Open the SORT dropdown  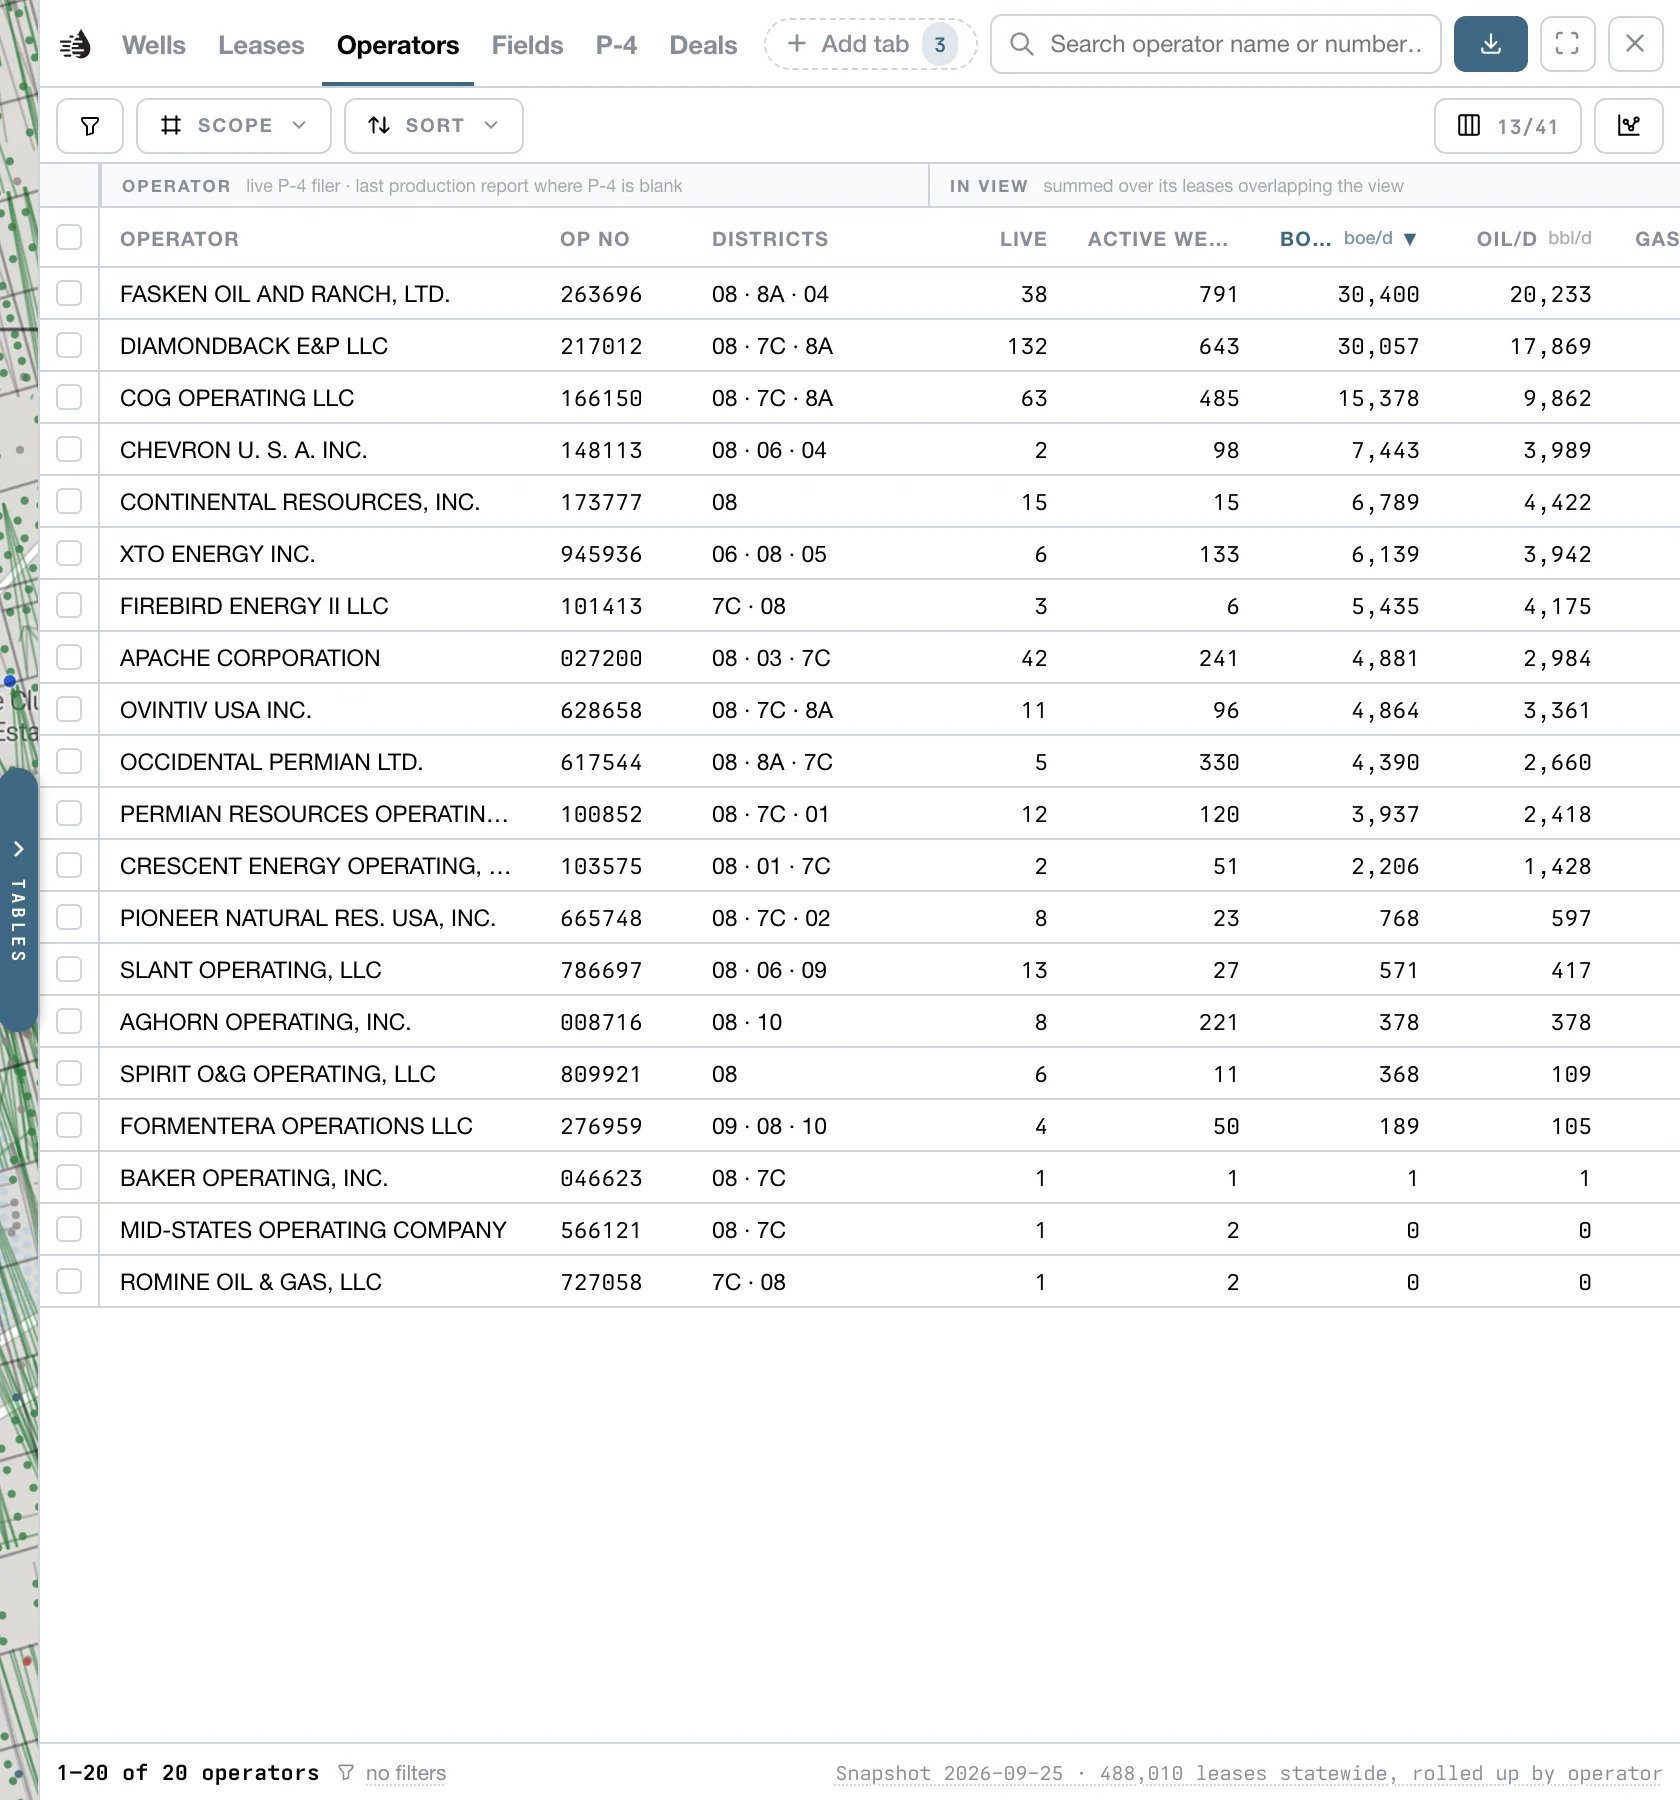(433, 126)
